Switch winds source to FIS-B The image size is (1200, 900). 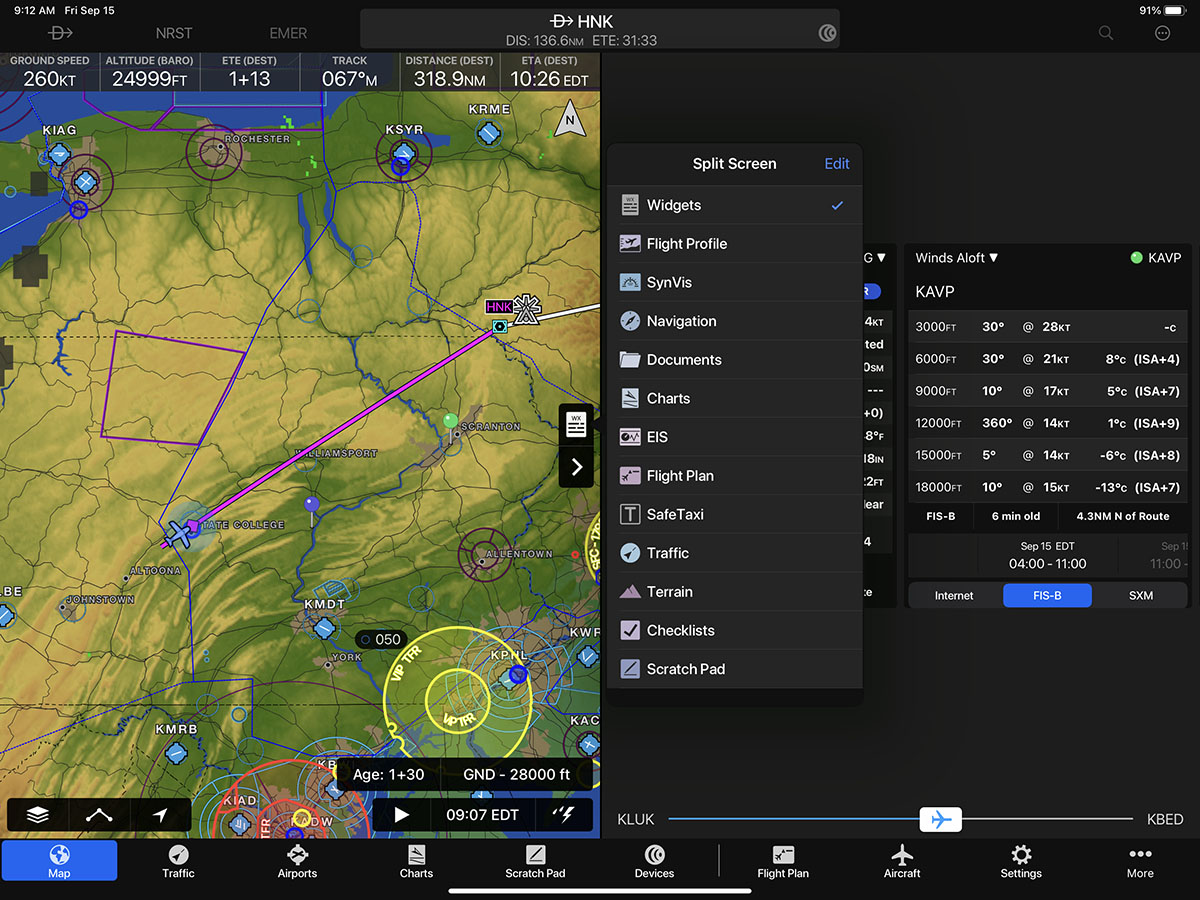tap(1047, 595)
